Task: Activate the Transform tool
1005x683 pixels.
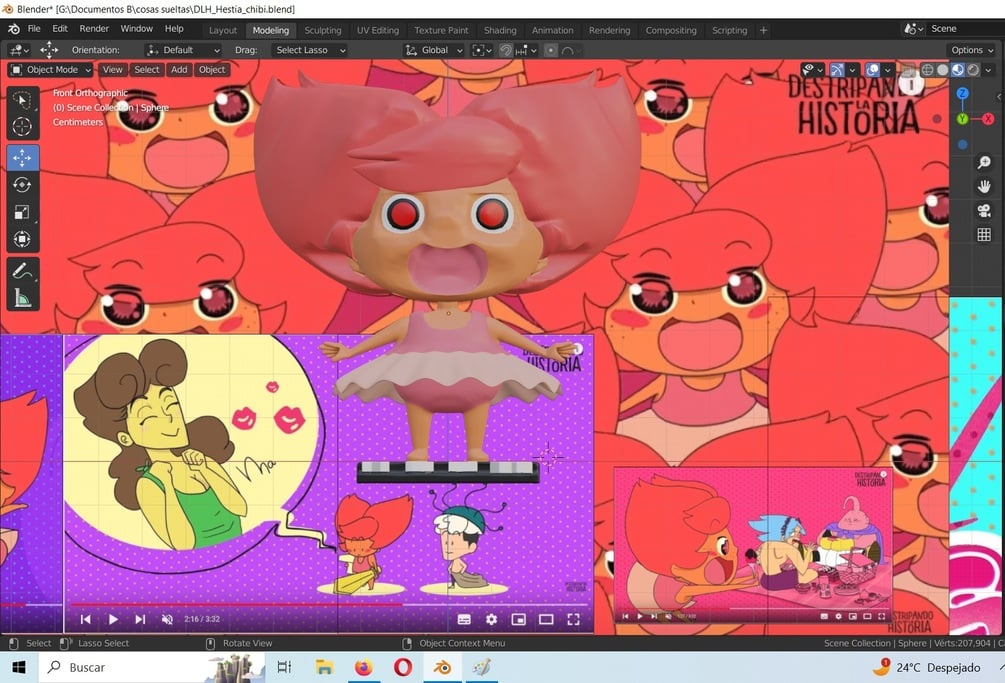Action: (x=22, y=239)
